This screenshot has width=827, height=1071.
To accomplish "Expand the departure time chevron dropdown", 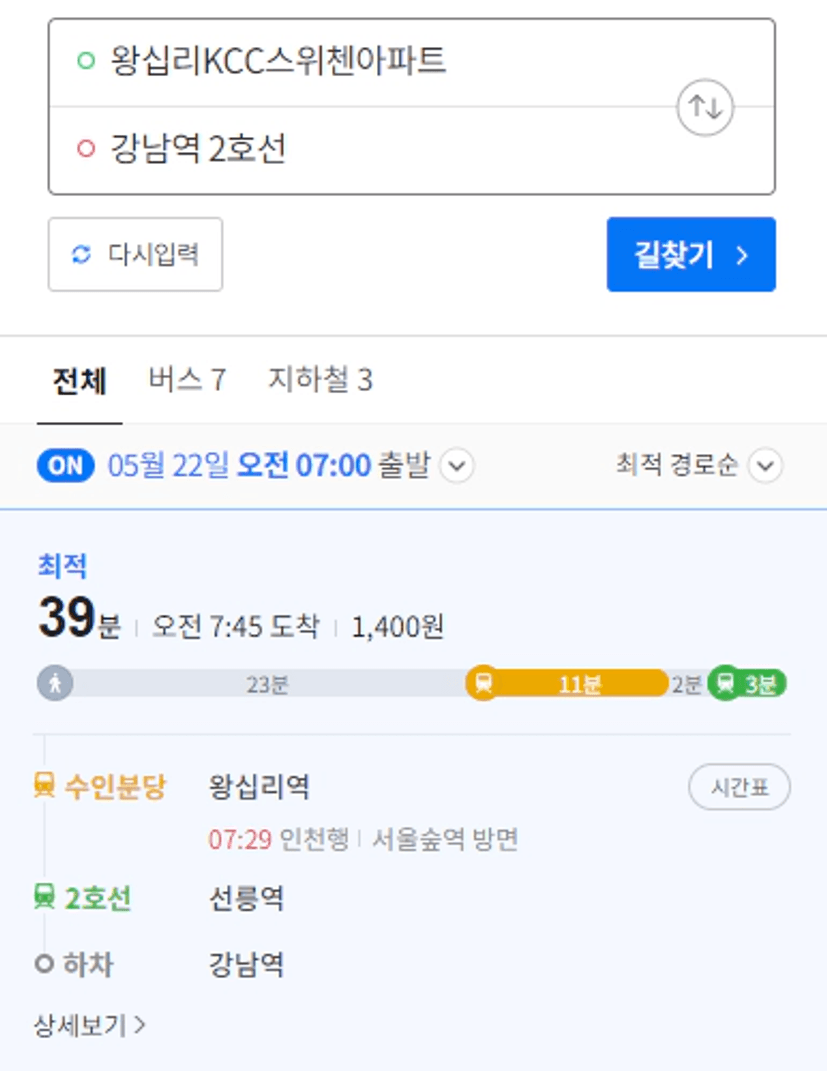I will pos(457,466).
